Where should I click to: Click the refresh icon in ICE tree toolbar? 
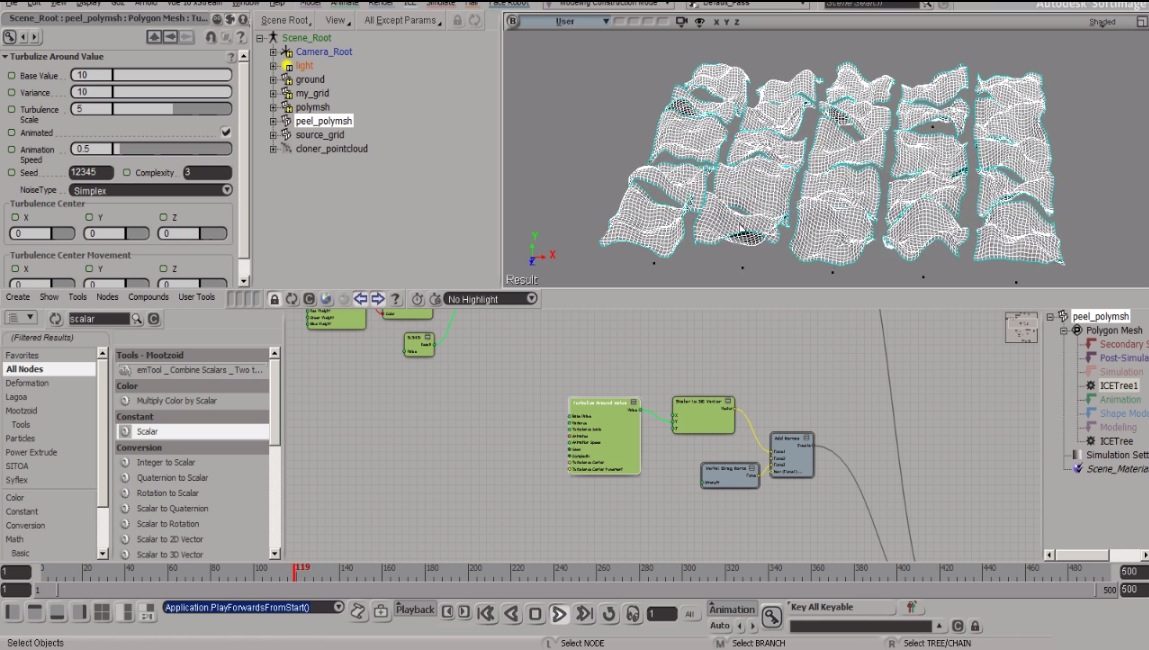pyautogui.click(x=291, y=299)
